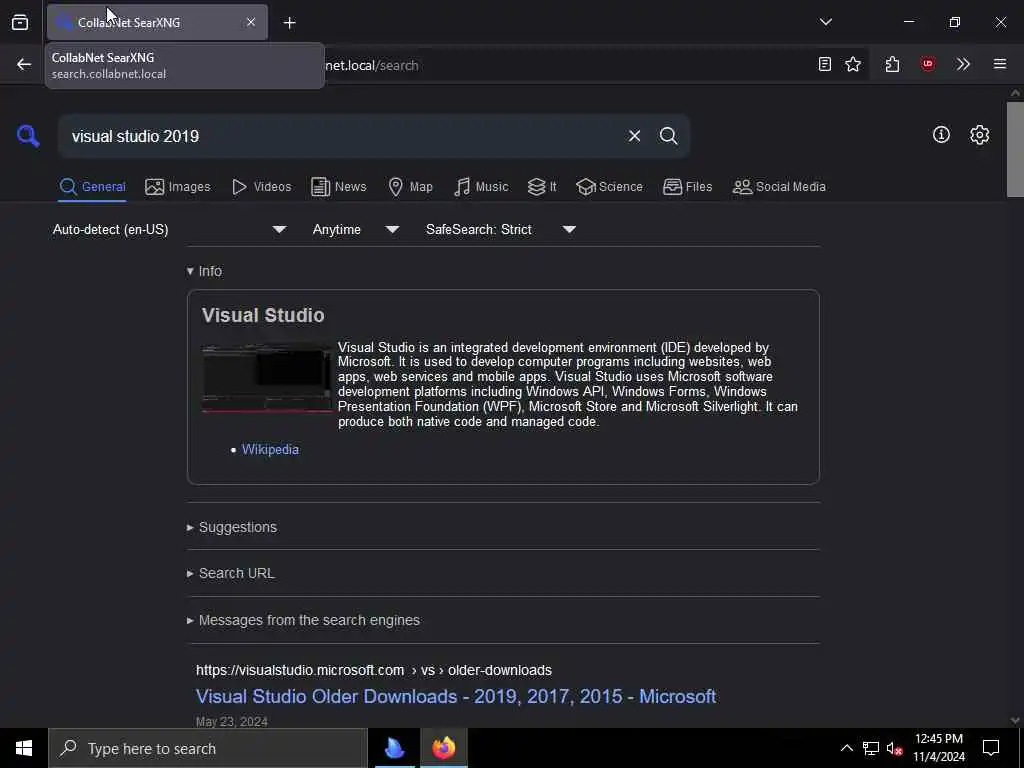
Task: Toggle Firefox reader view icon
Action: pos(824,64)
